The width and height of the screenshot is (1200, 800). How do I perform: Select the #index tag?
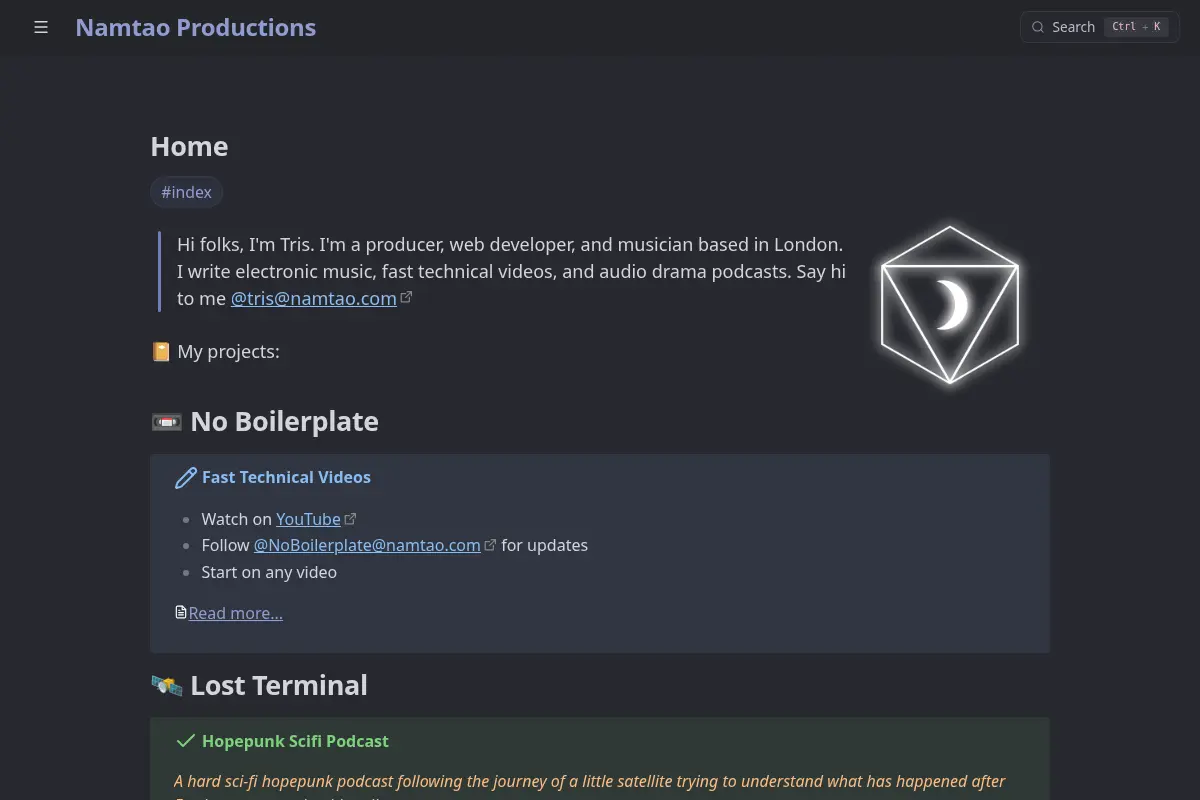(x=186, y=192)
